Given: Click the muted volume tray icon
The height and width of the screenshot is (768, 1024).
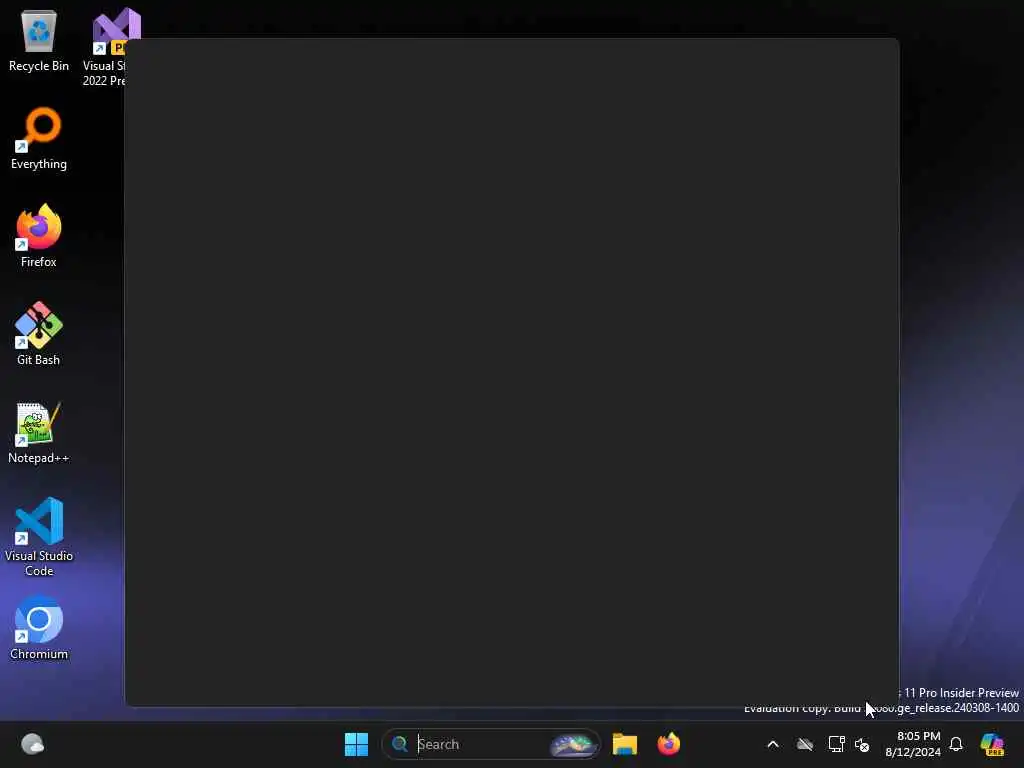Looking at the screenshot, I should (862, 744).
